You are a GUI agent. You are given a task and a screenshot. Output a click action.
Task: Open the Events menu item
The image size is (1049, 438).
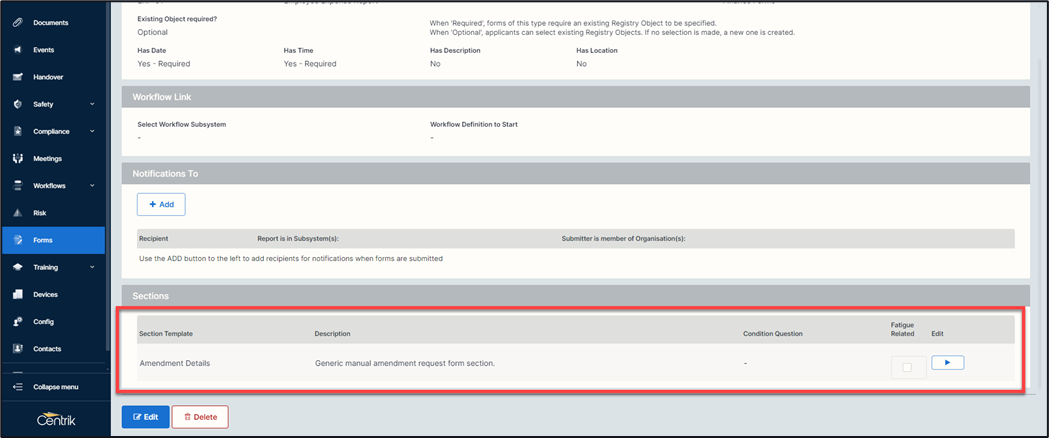pyautogui.click(x=53, y=50)
